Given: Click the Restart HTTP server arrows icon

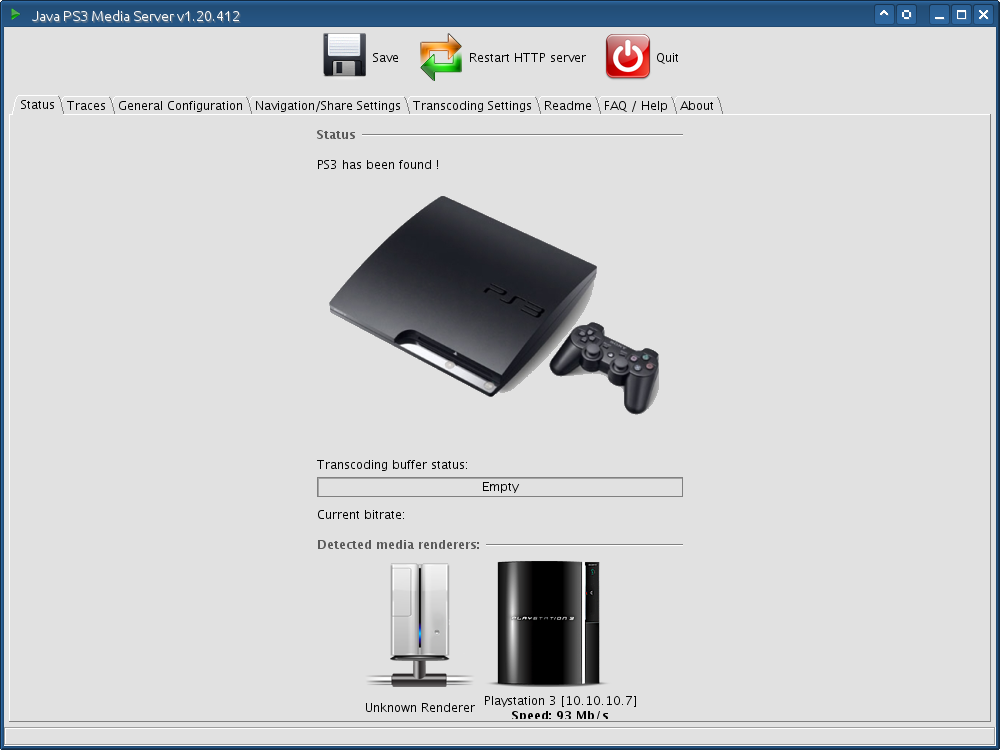Looking at the screenshot, I should [x=441, y=57].
